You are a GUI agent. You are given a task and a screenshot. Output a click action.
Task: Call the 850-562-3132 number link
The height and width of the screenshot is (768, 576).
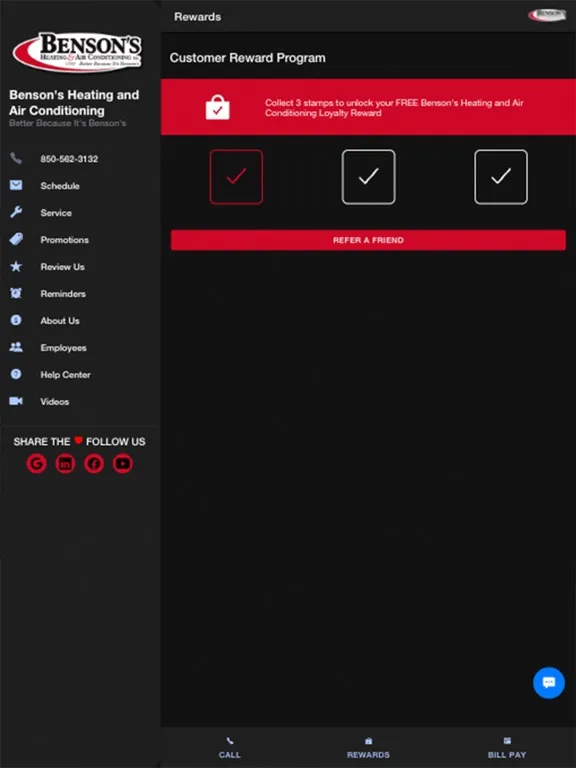pyautogui.click(x=69, y=159)
